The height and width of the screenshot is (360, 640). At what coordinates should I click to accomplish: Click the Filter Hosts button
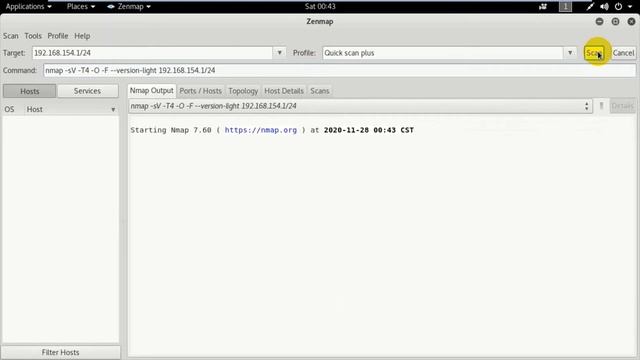click(x=60, y=352)
